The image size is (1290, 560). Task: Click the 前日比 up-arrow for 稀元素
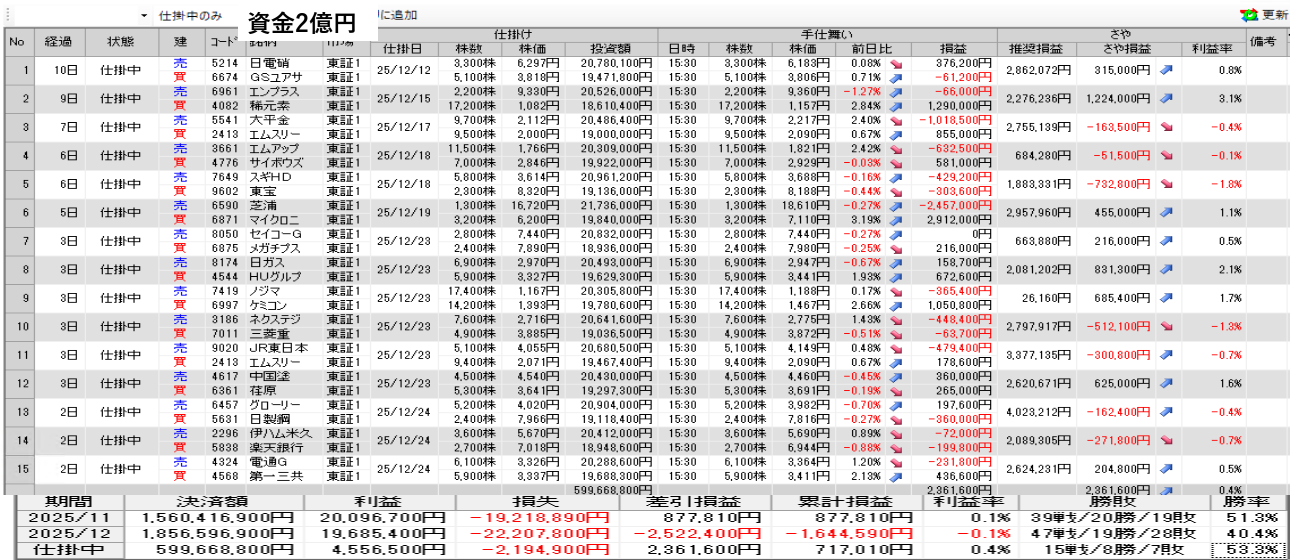tap(895, 105)
